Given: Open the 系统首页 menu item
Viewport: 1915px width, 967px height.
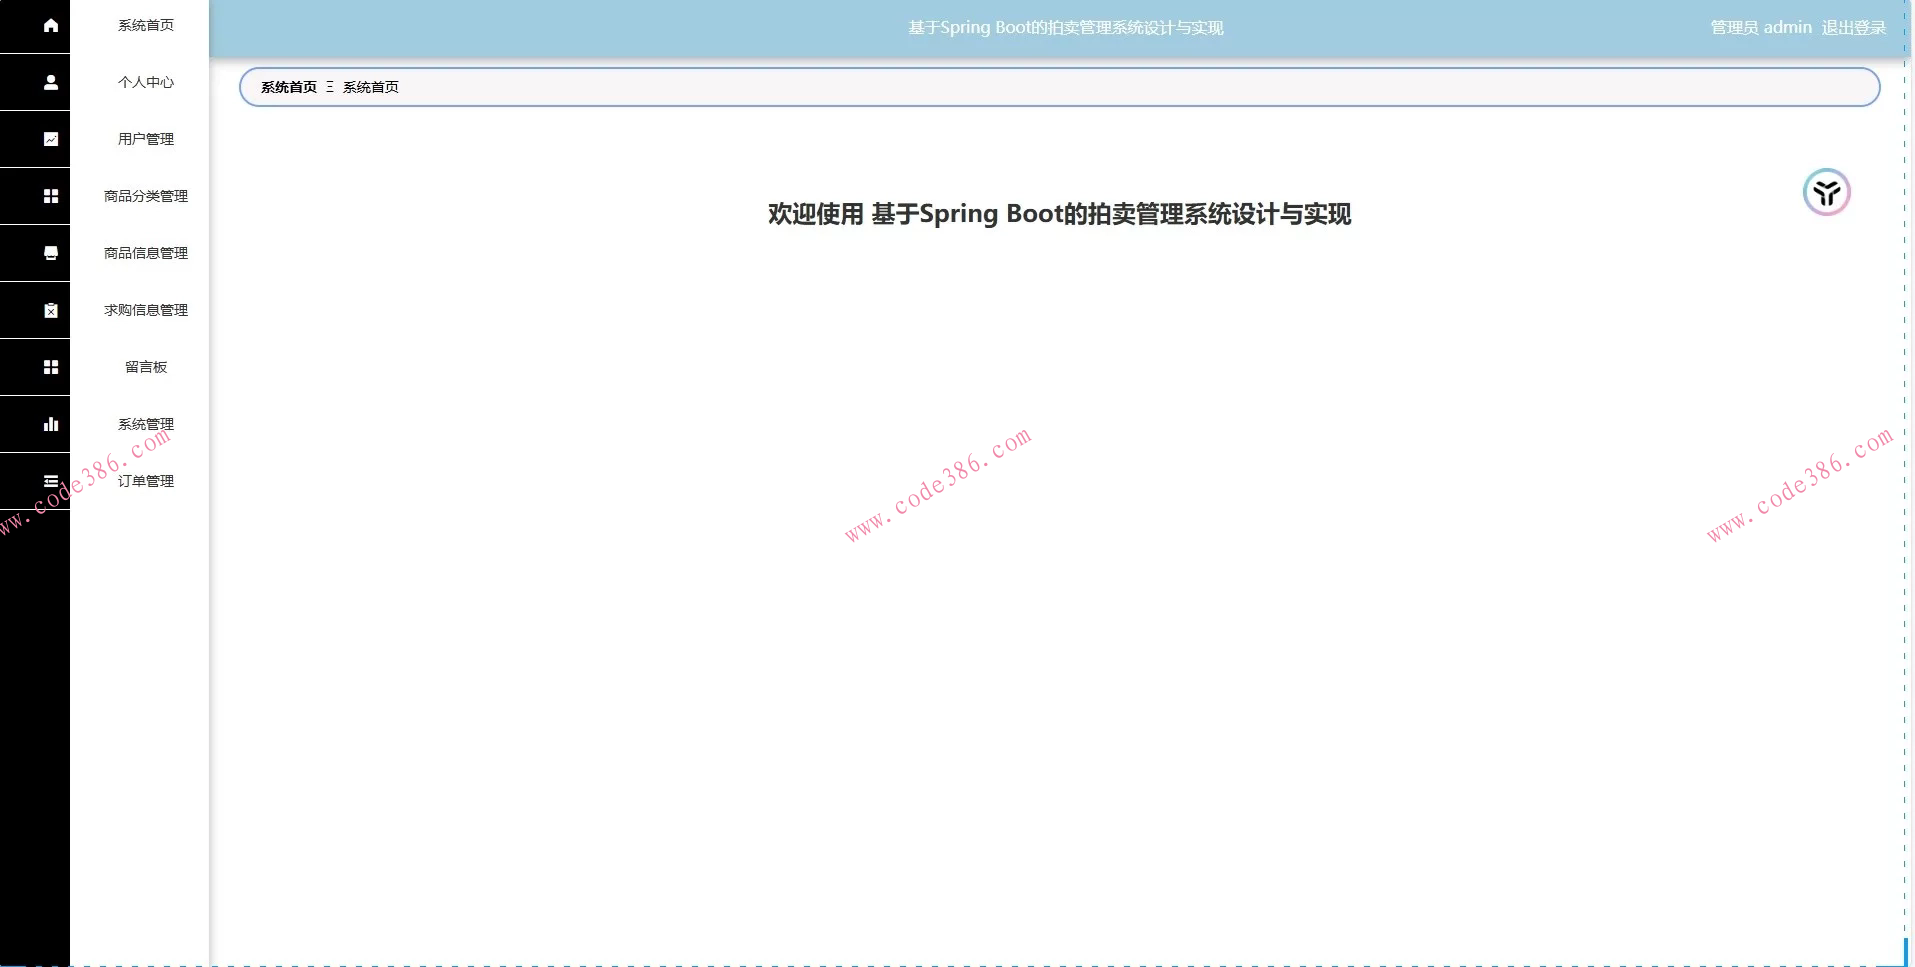Looking at the screenshot, I should coord(146,25).
